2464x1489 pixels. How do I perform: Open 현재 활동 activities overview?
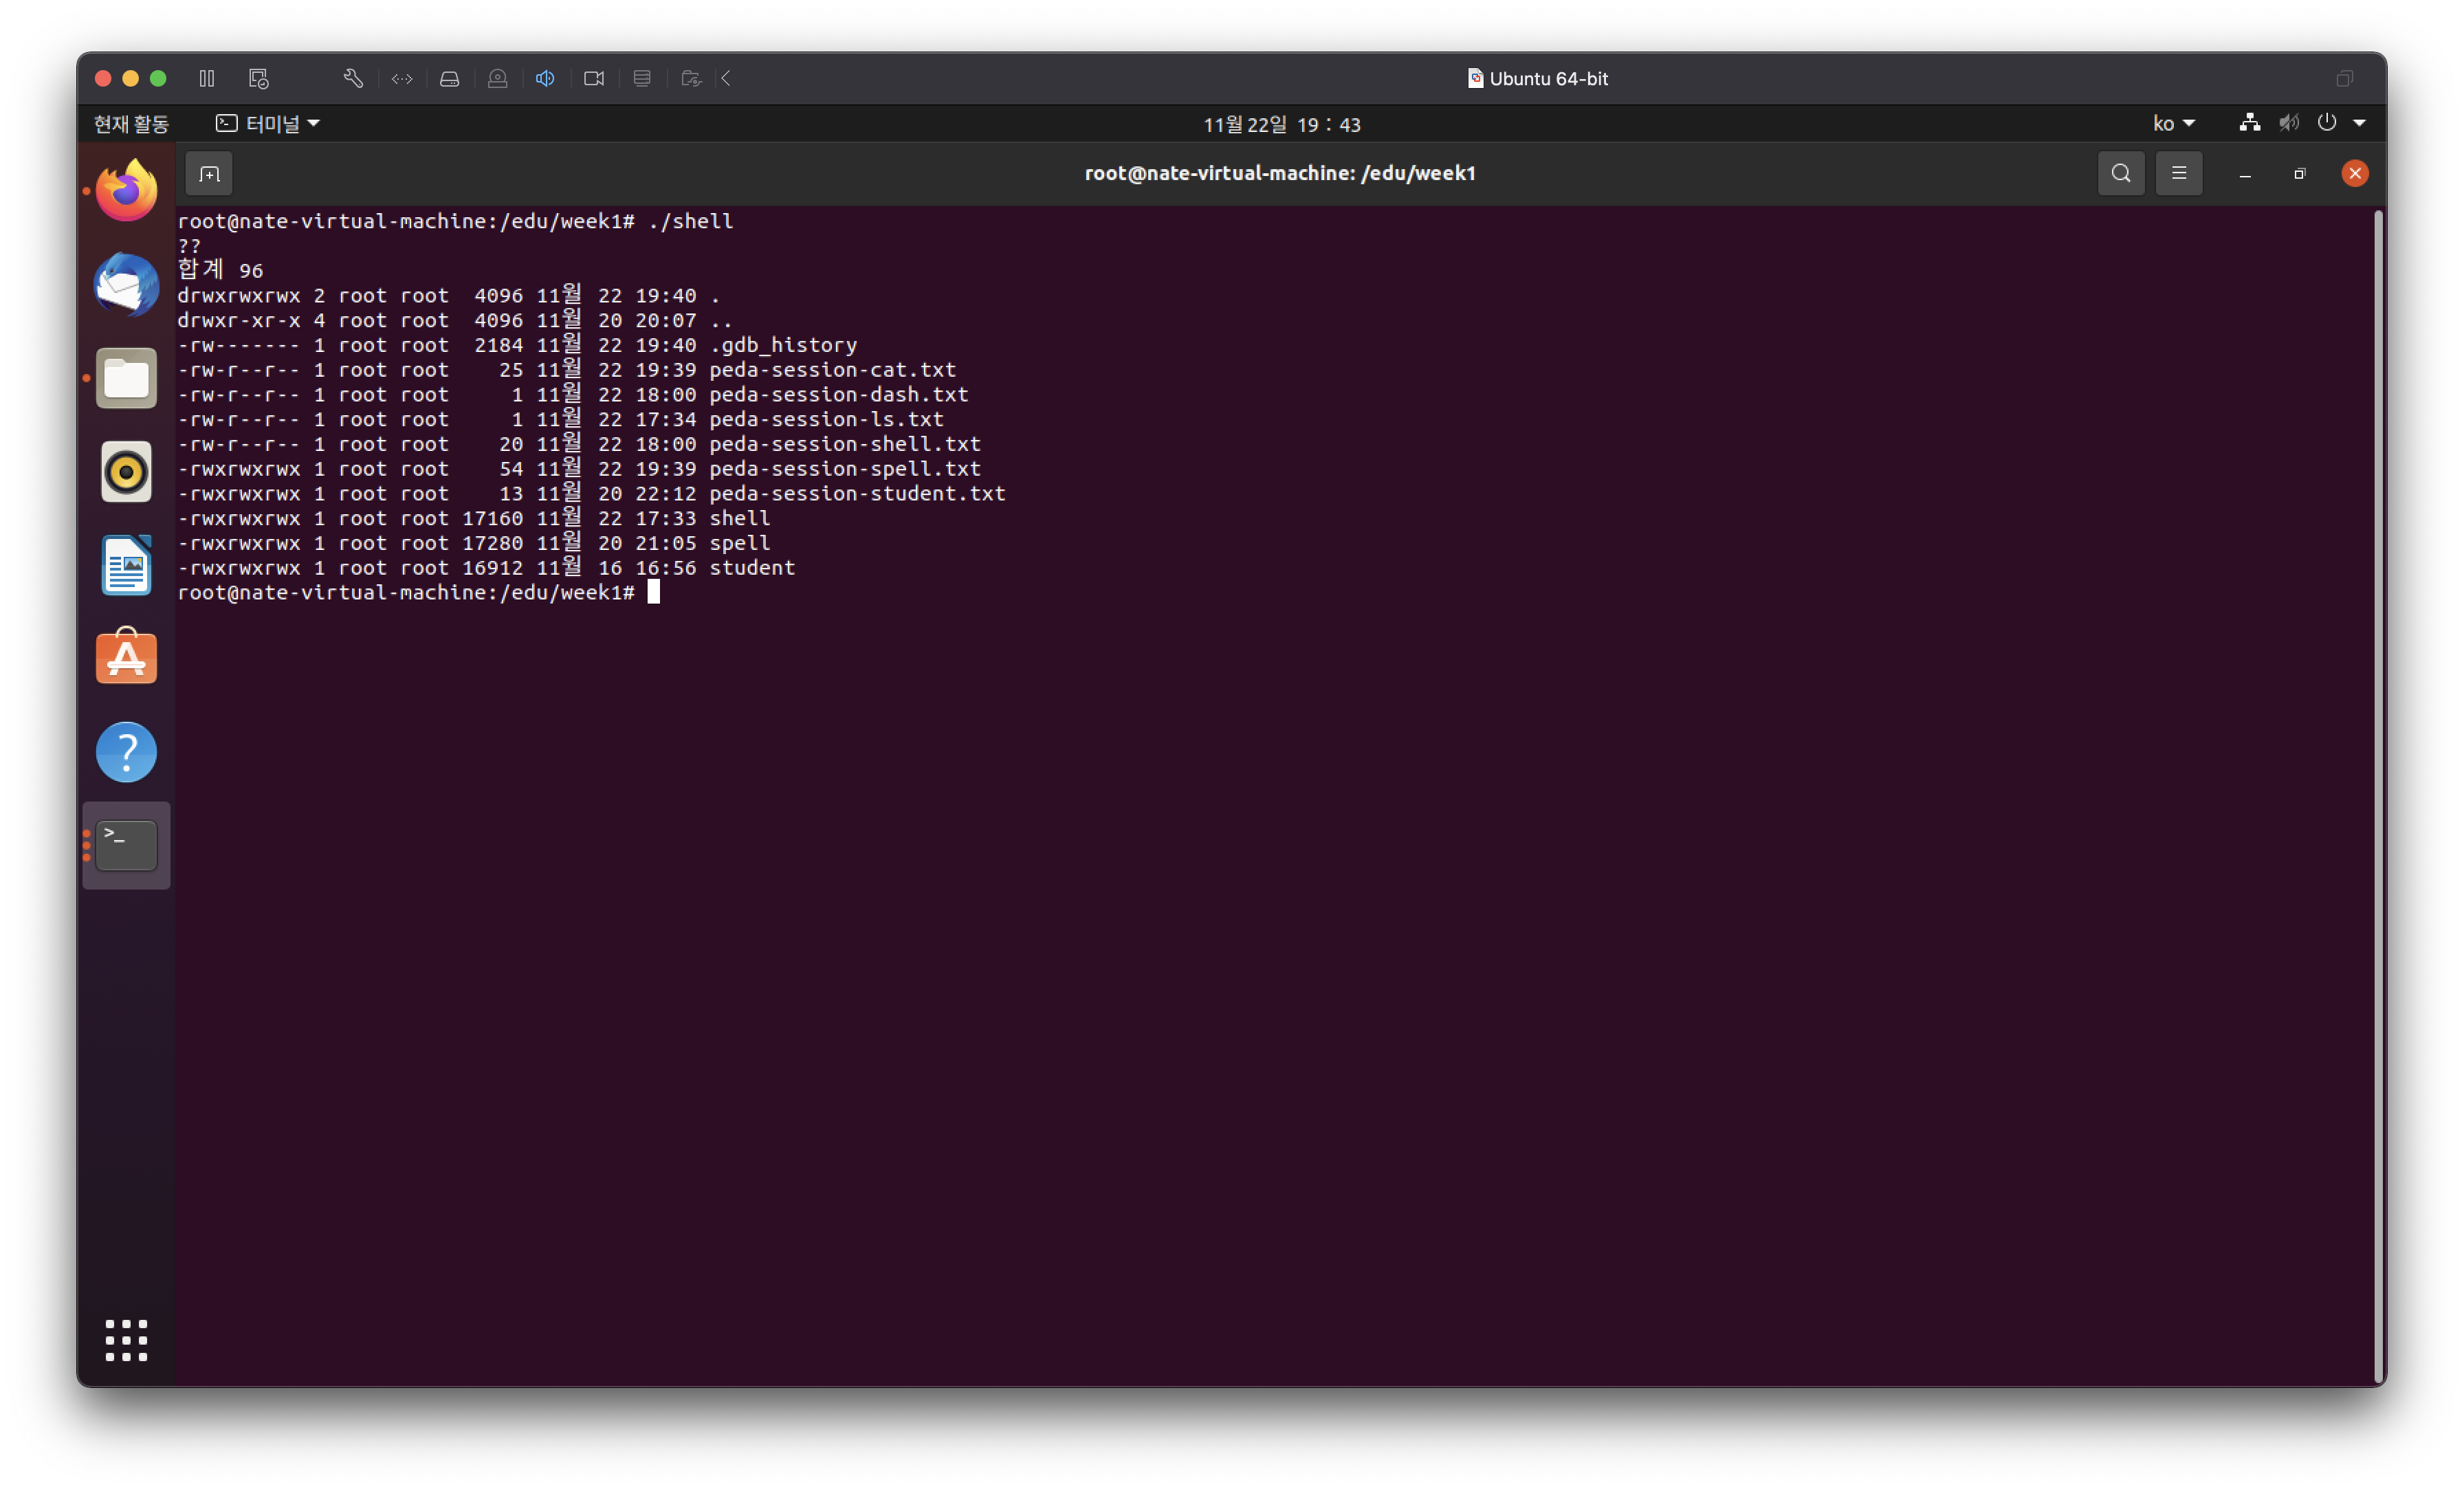pos(131,124)
